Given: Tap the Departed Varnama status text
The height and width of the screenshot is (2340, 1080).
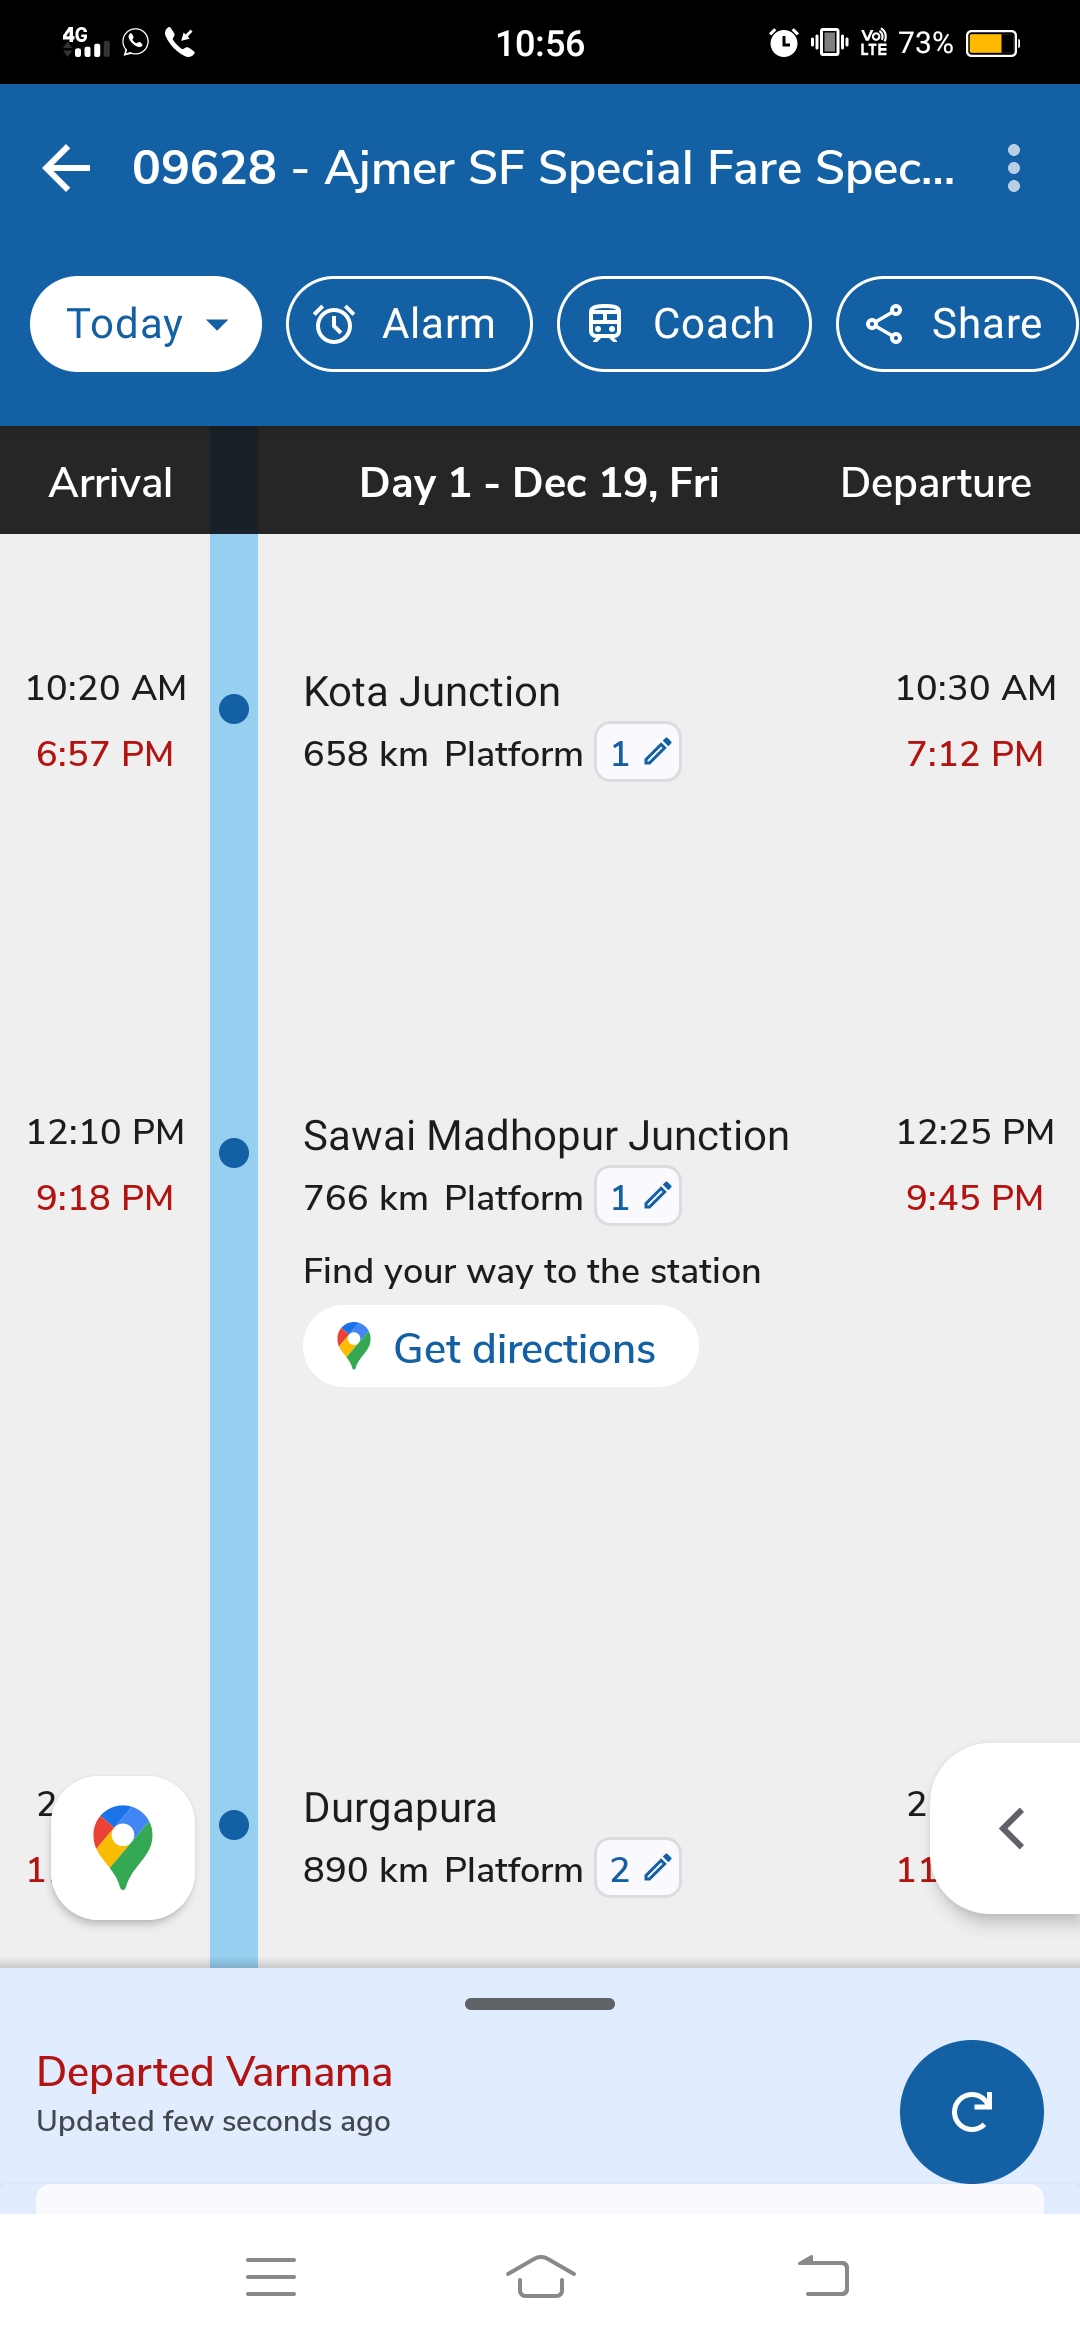Looking at the screenshot, I should pos(214,2072).
